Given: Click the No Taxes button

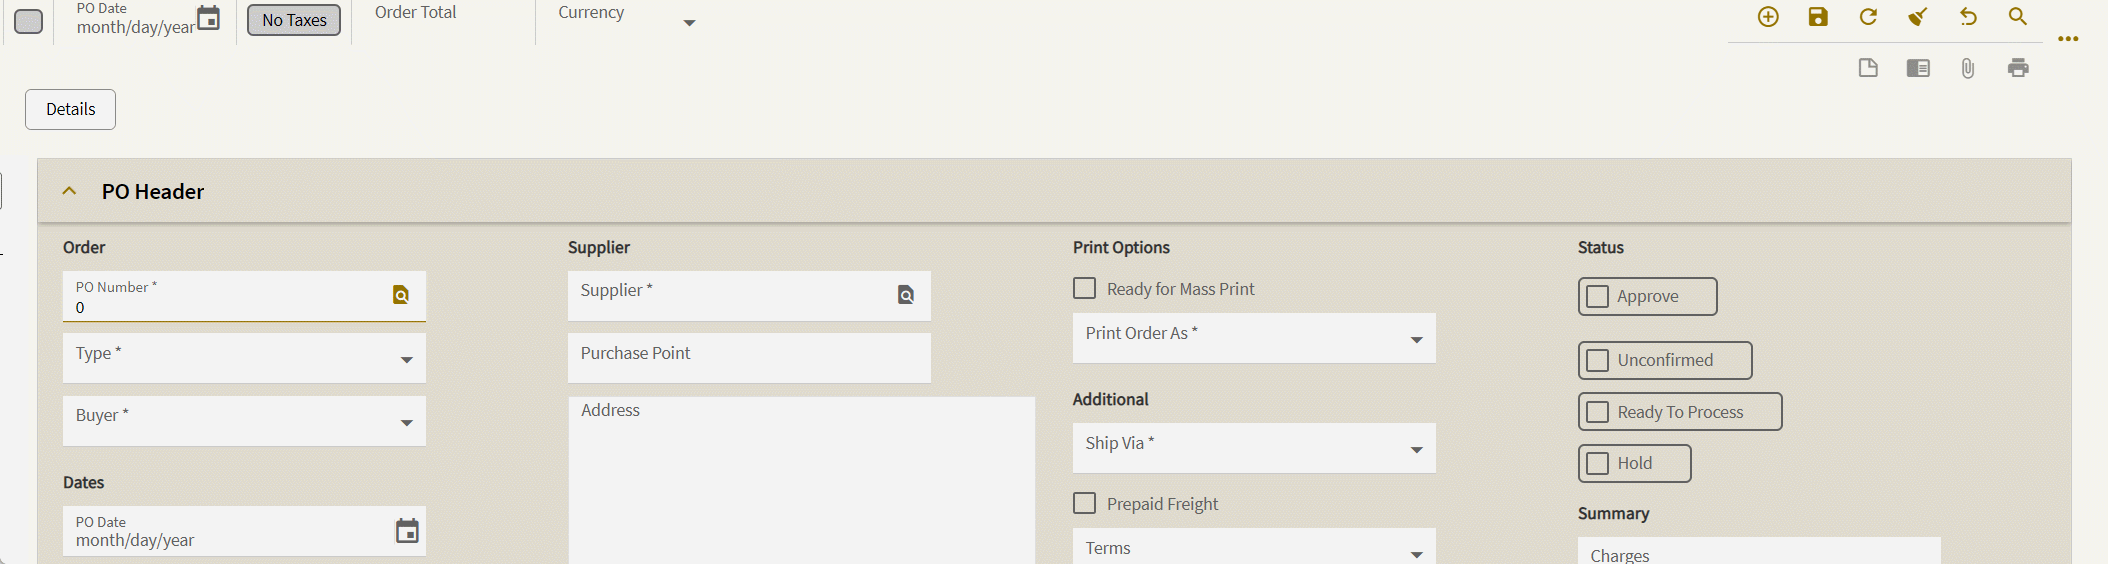Looking at the screenshot, I should click(x=294, y=20).
